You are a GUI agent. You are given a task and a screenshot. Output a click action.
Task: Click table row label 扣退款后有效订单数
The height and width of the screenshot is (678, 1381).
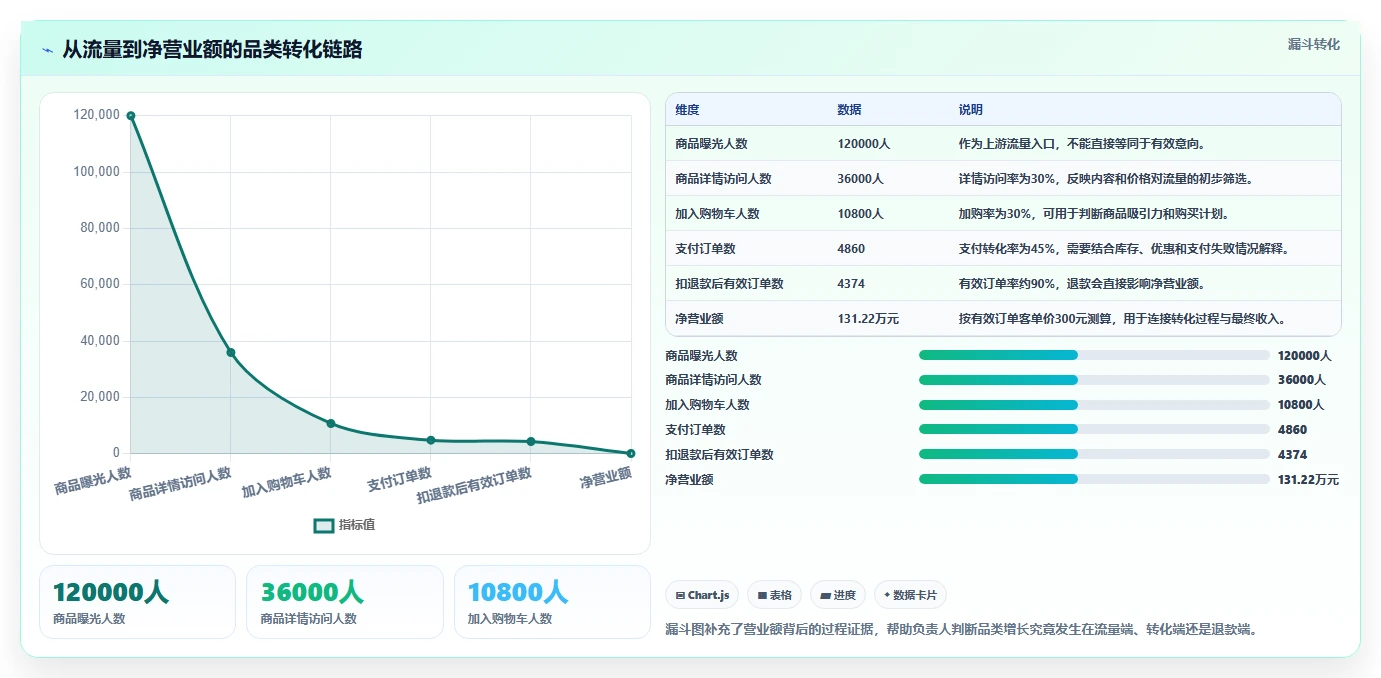point(729,284)
